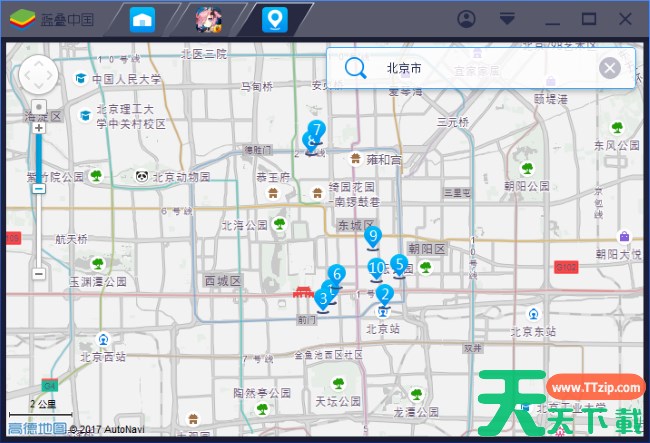Click the 北京理工大学 school icon
650x443 pixels.
(85, 115)
